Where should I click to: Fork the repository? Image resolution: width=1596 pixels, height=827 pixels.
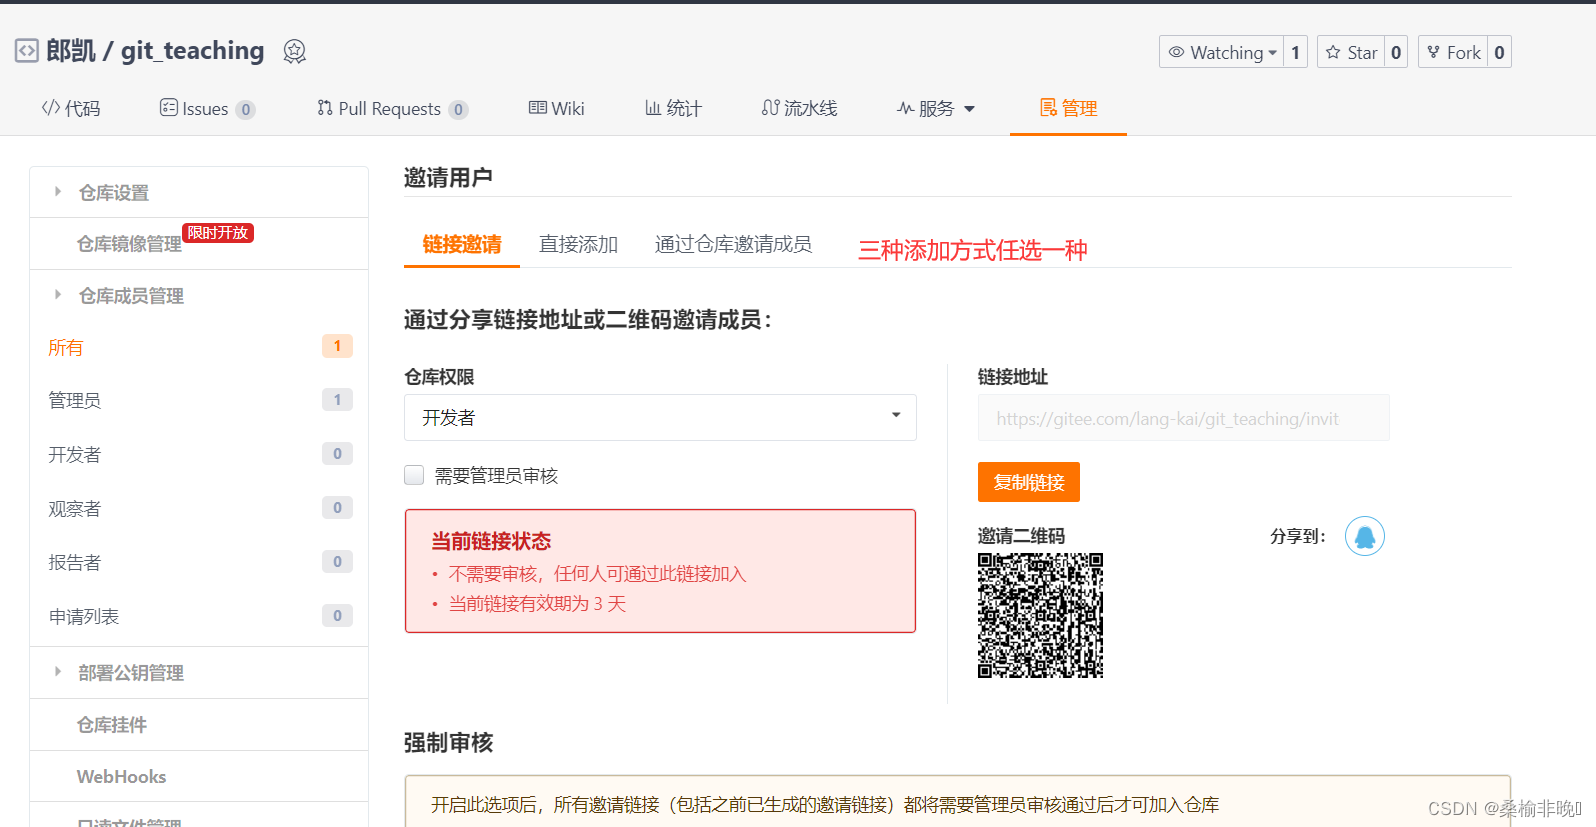pos(1453,52)
